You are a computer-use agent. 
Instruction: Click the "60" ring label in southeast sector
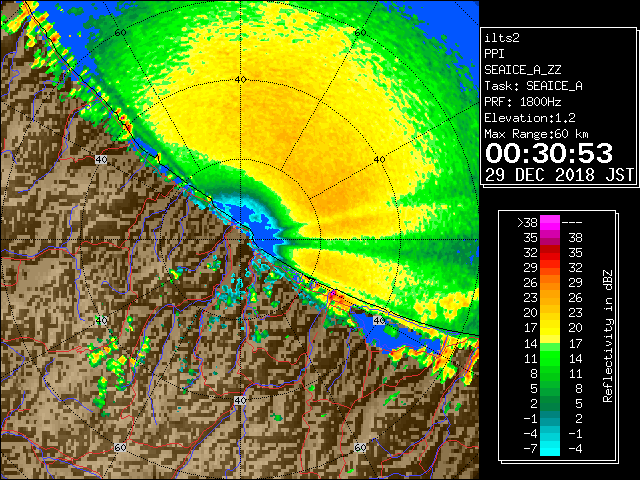point(360,447)
